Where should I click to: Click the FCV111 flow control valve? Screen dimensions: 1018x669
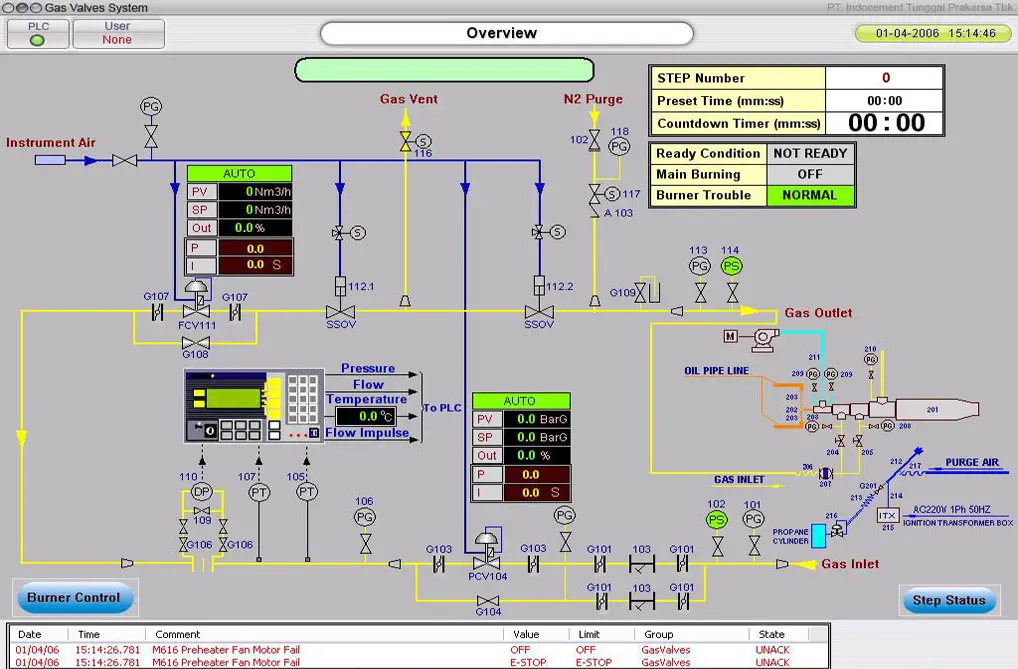196,311
